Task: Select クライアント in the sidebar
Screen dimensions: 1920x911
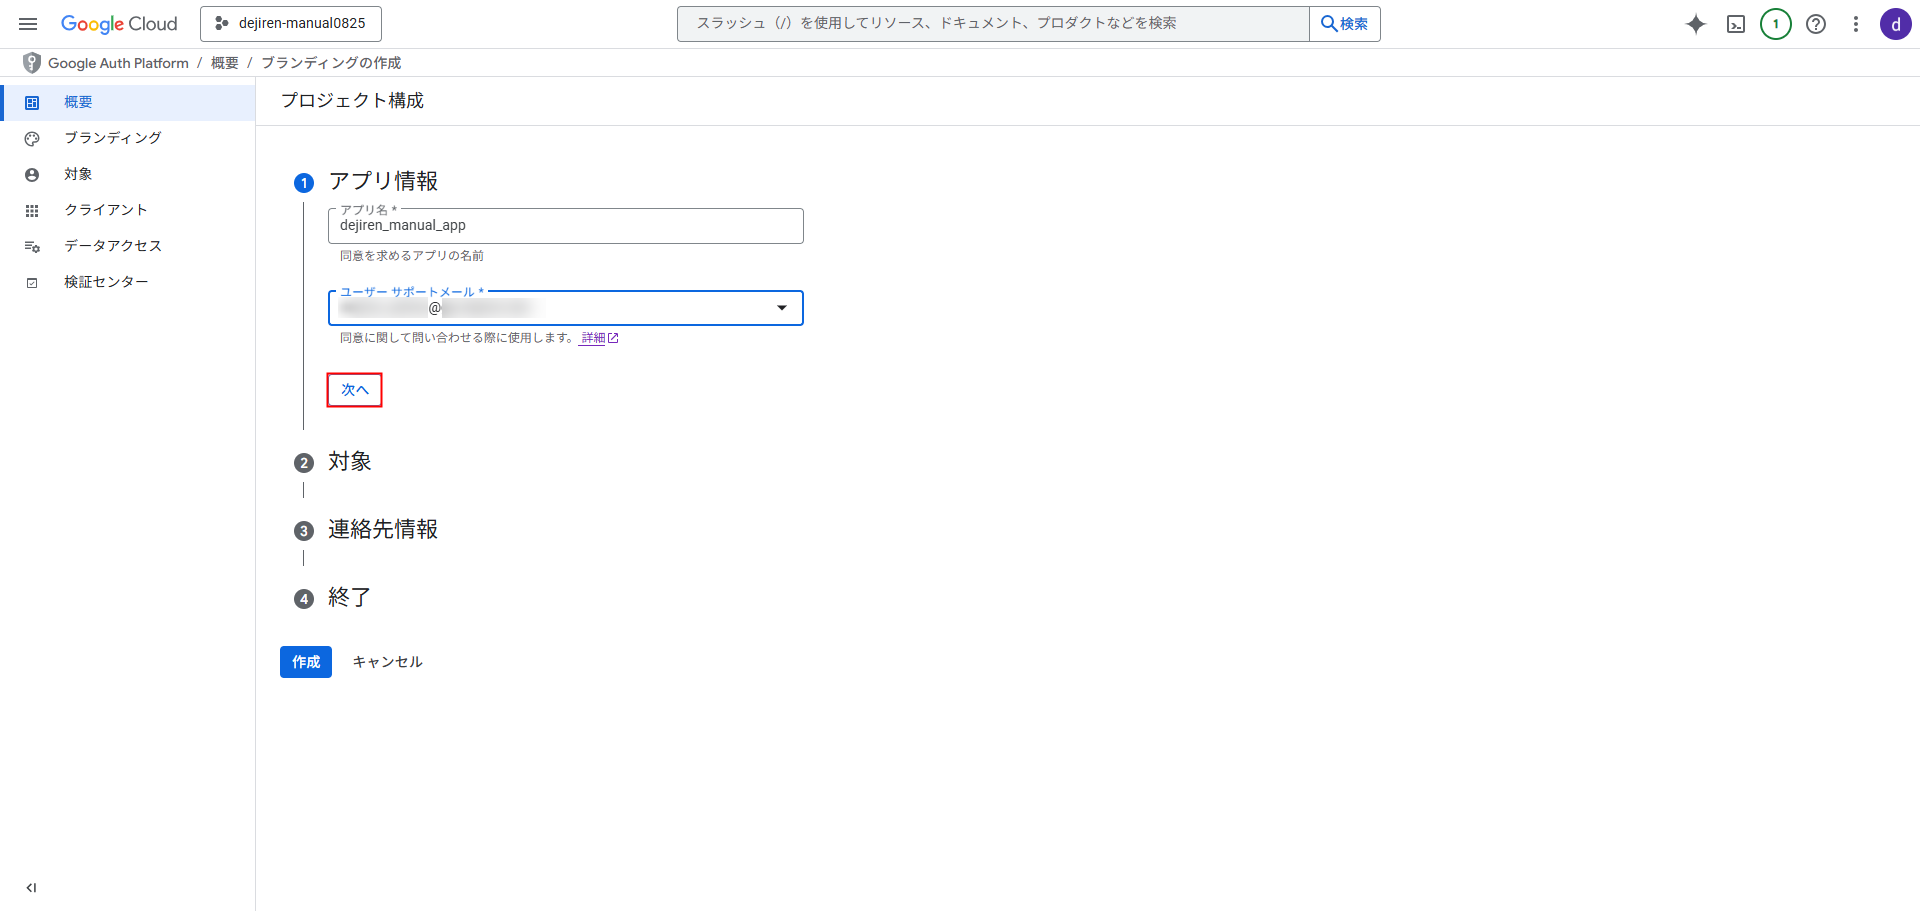Action: [105, 210]
